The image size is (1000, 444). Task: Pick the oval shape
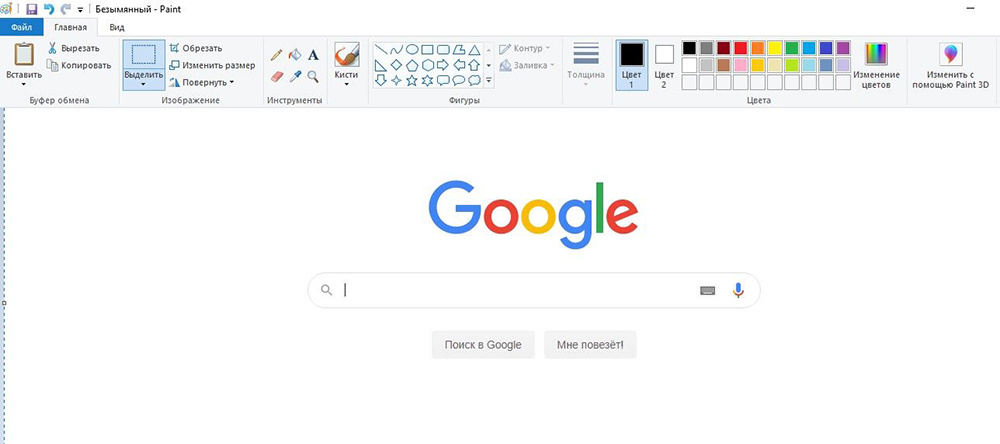[412, 50]
